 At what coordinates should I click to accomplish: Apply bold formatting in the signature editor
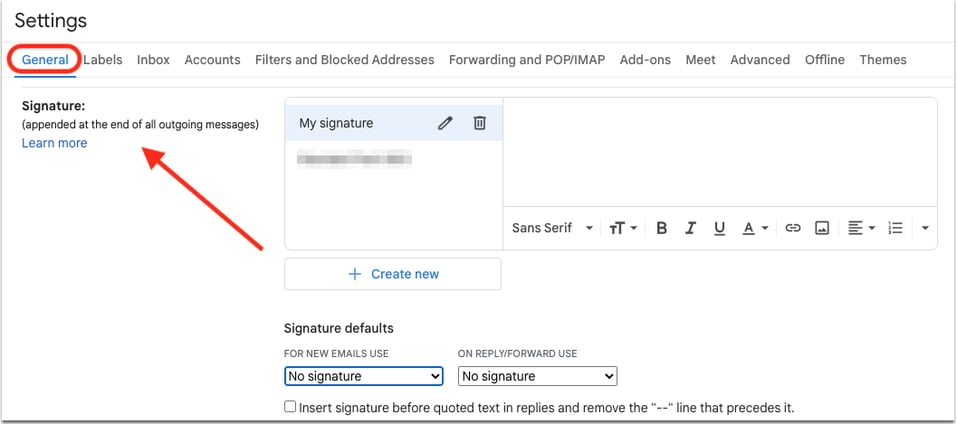pos(661,228)
